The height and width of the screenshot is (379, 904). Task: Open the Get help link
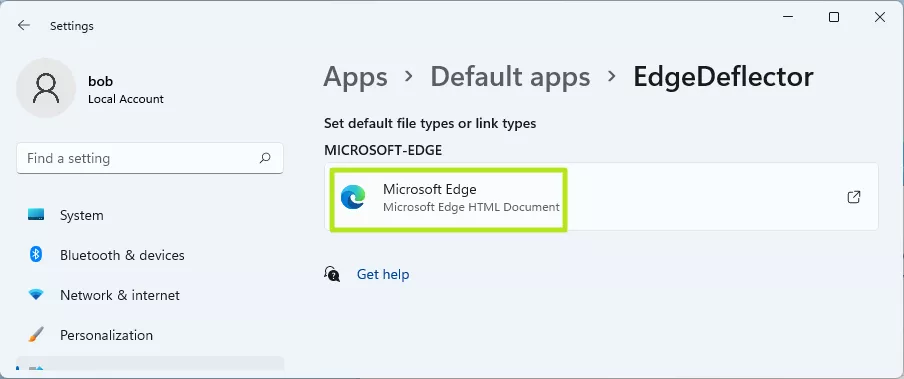pyautogui.click(x=383, y=274)
